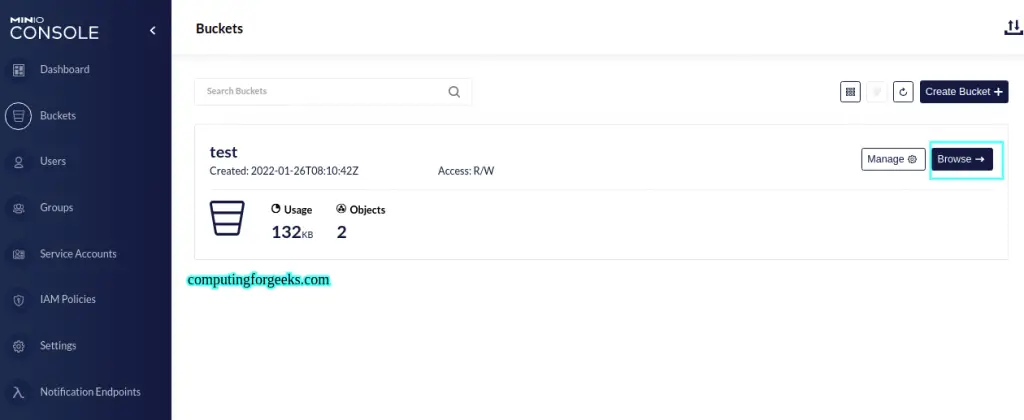
Task: Click the large bucket icon in test card
Action: click(227, 218)
